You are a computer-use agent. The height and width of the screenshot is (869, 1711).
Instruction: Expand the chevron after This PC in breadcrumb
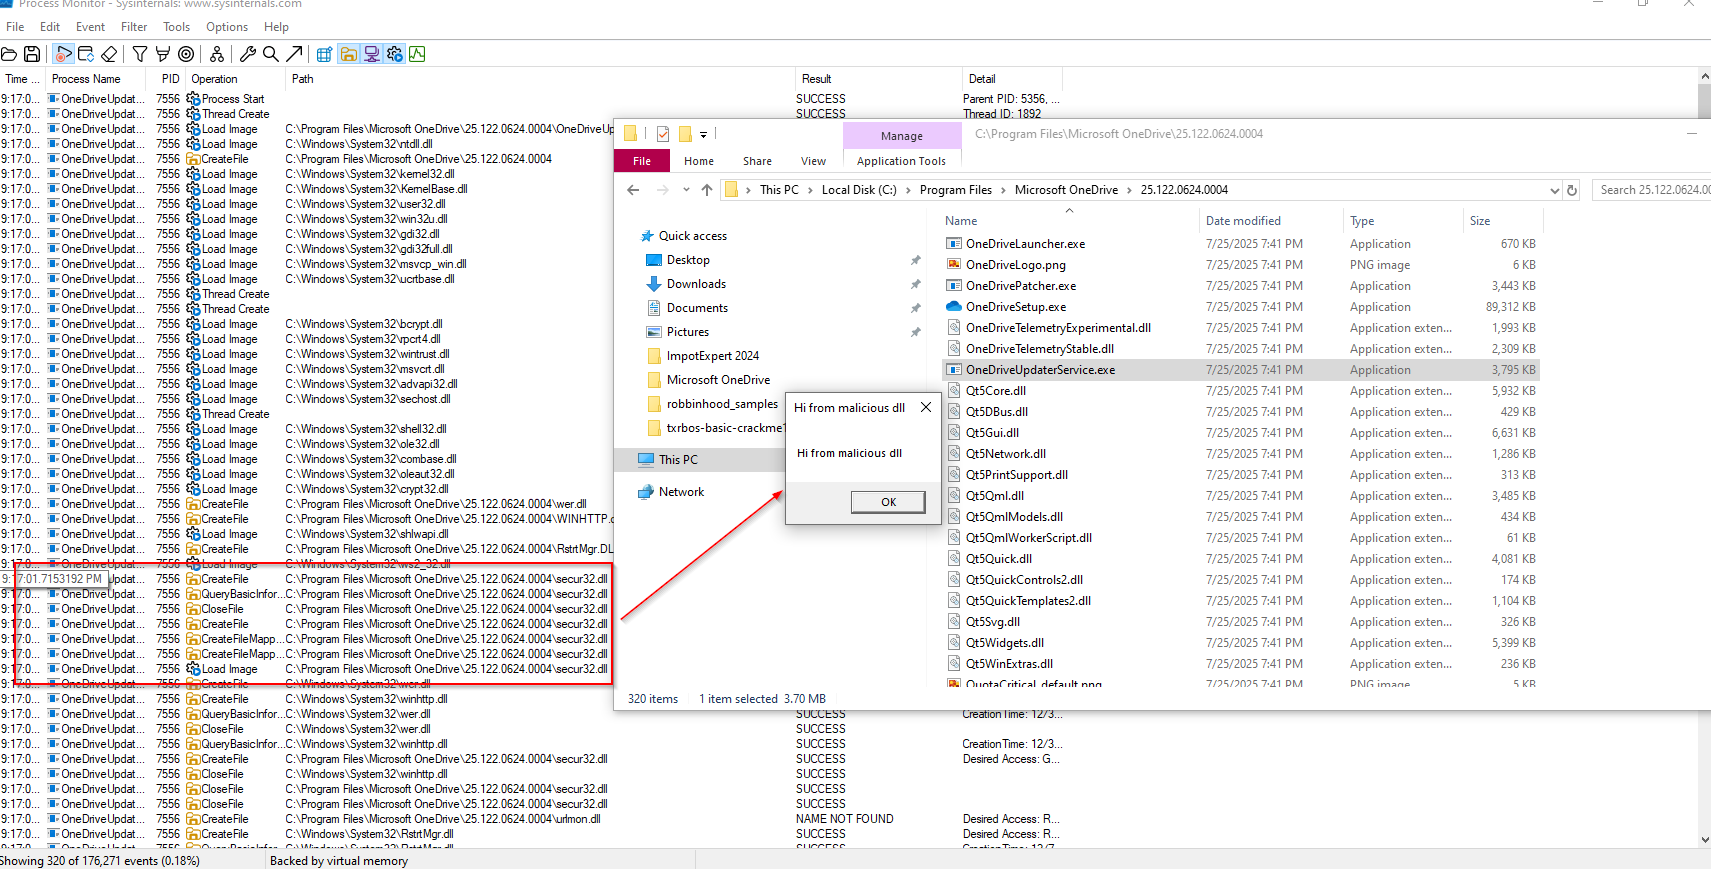coord(809,190)
